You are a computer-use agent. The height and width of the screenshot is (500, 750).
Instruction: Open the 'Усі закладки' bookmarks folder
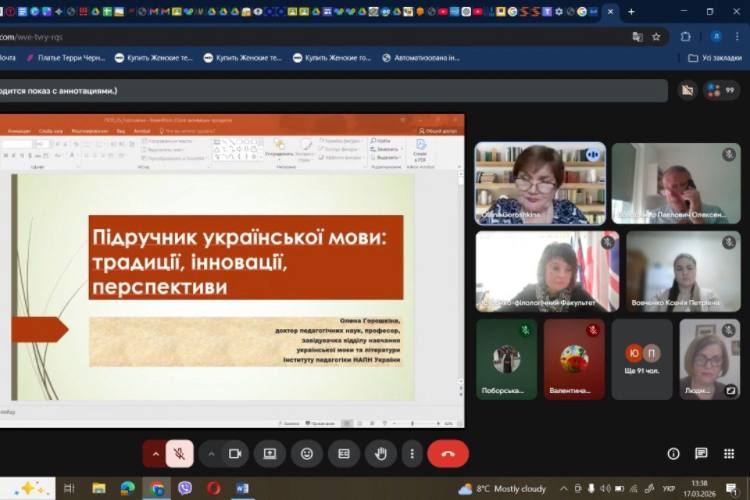714,58
